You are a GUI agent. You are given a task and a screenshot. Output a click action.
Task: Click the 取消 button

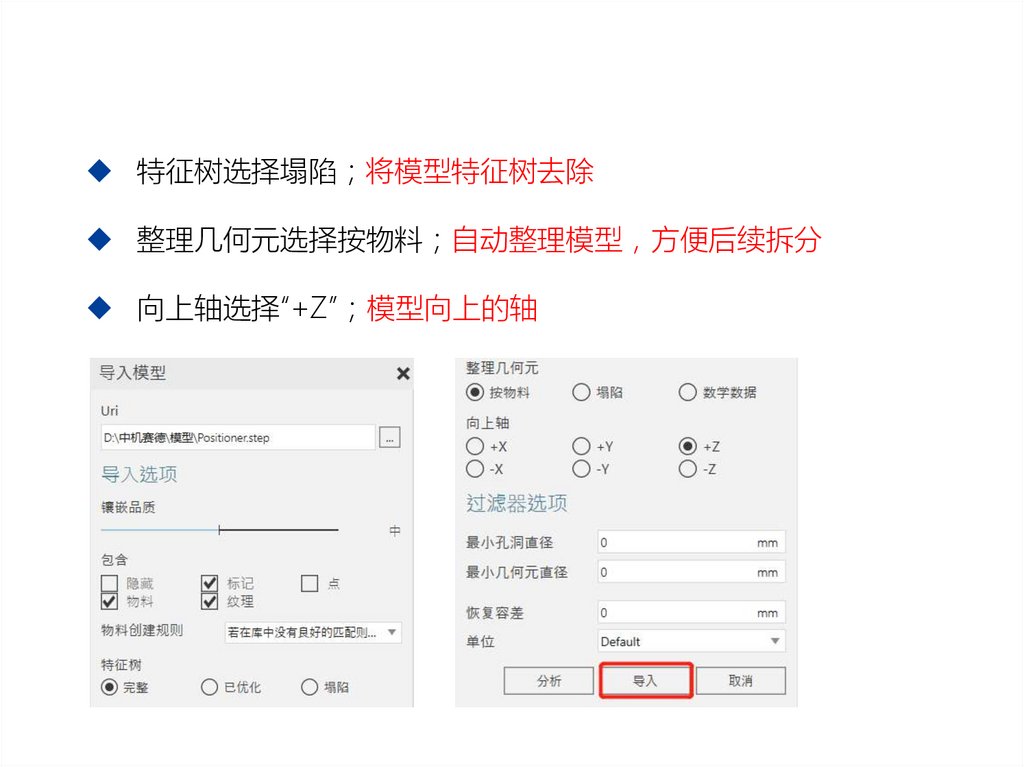[x=741, y=681]
